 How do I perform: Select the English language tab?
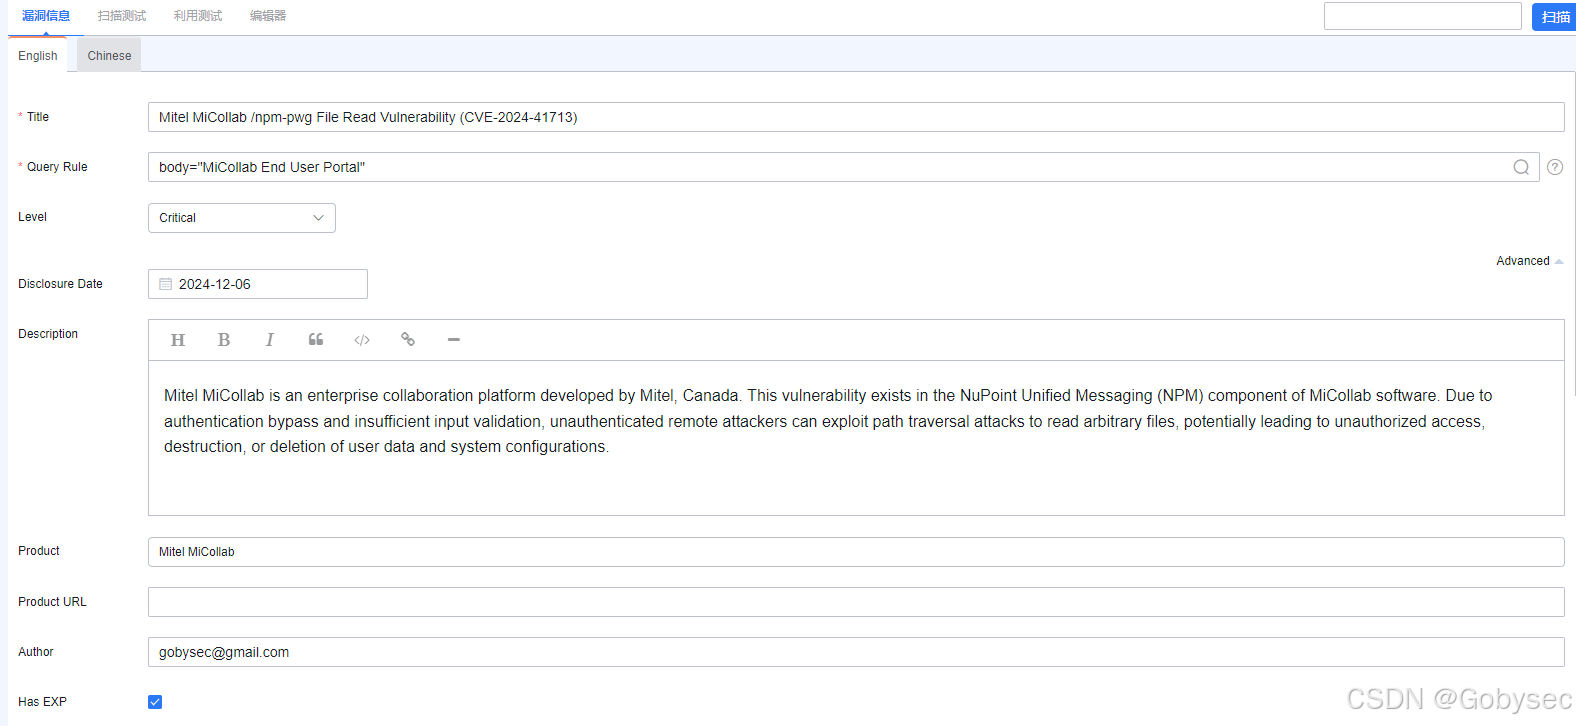pyautogui.click(x=38, y=56)
